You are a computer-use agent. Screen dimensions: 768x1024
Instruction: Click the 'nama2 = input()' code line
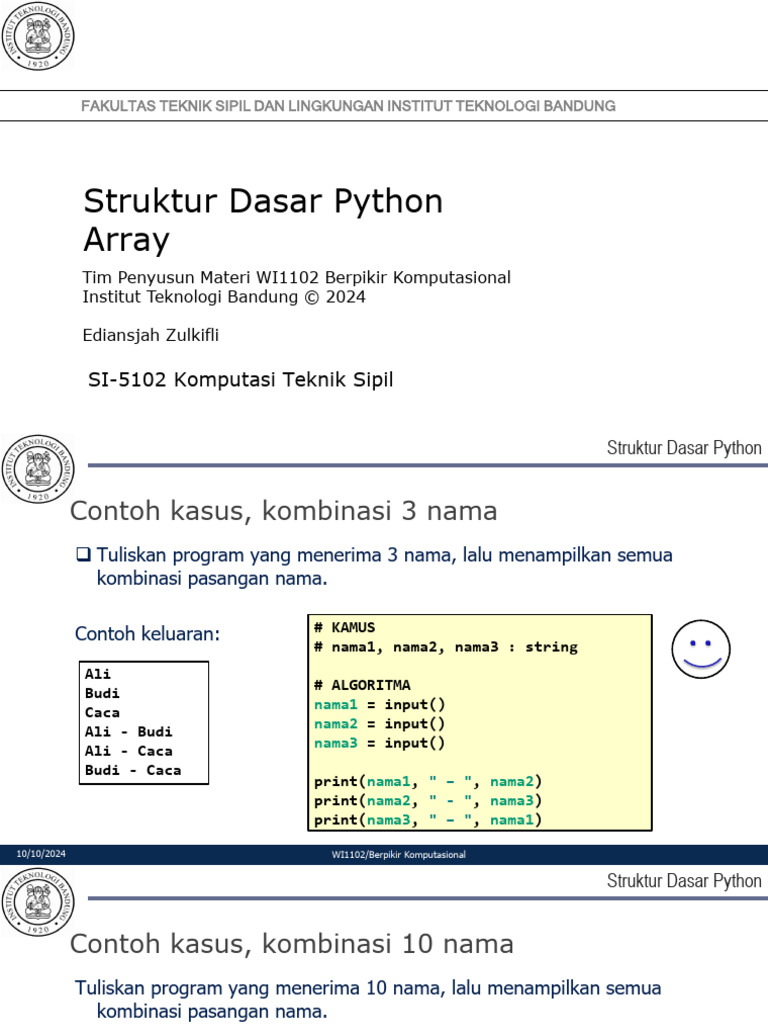pos(379,724)
